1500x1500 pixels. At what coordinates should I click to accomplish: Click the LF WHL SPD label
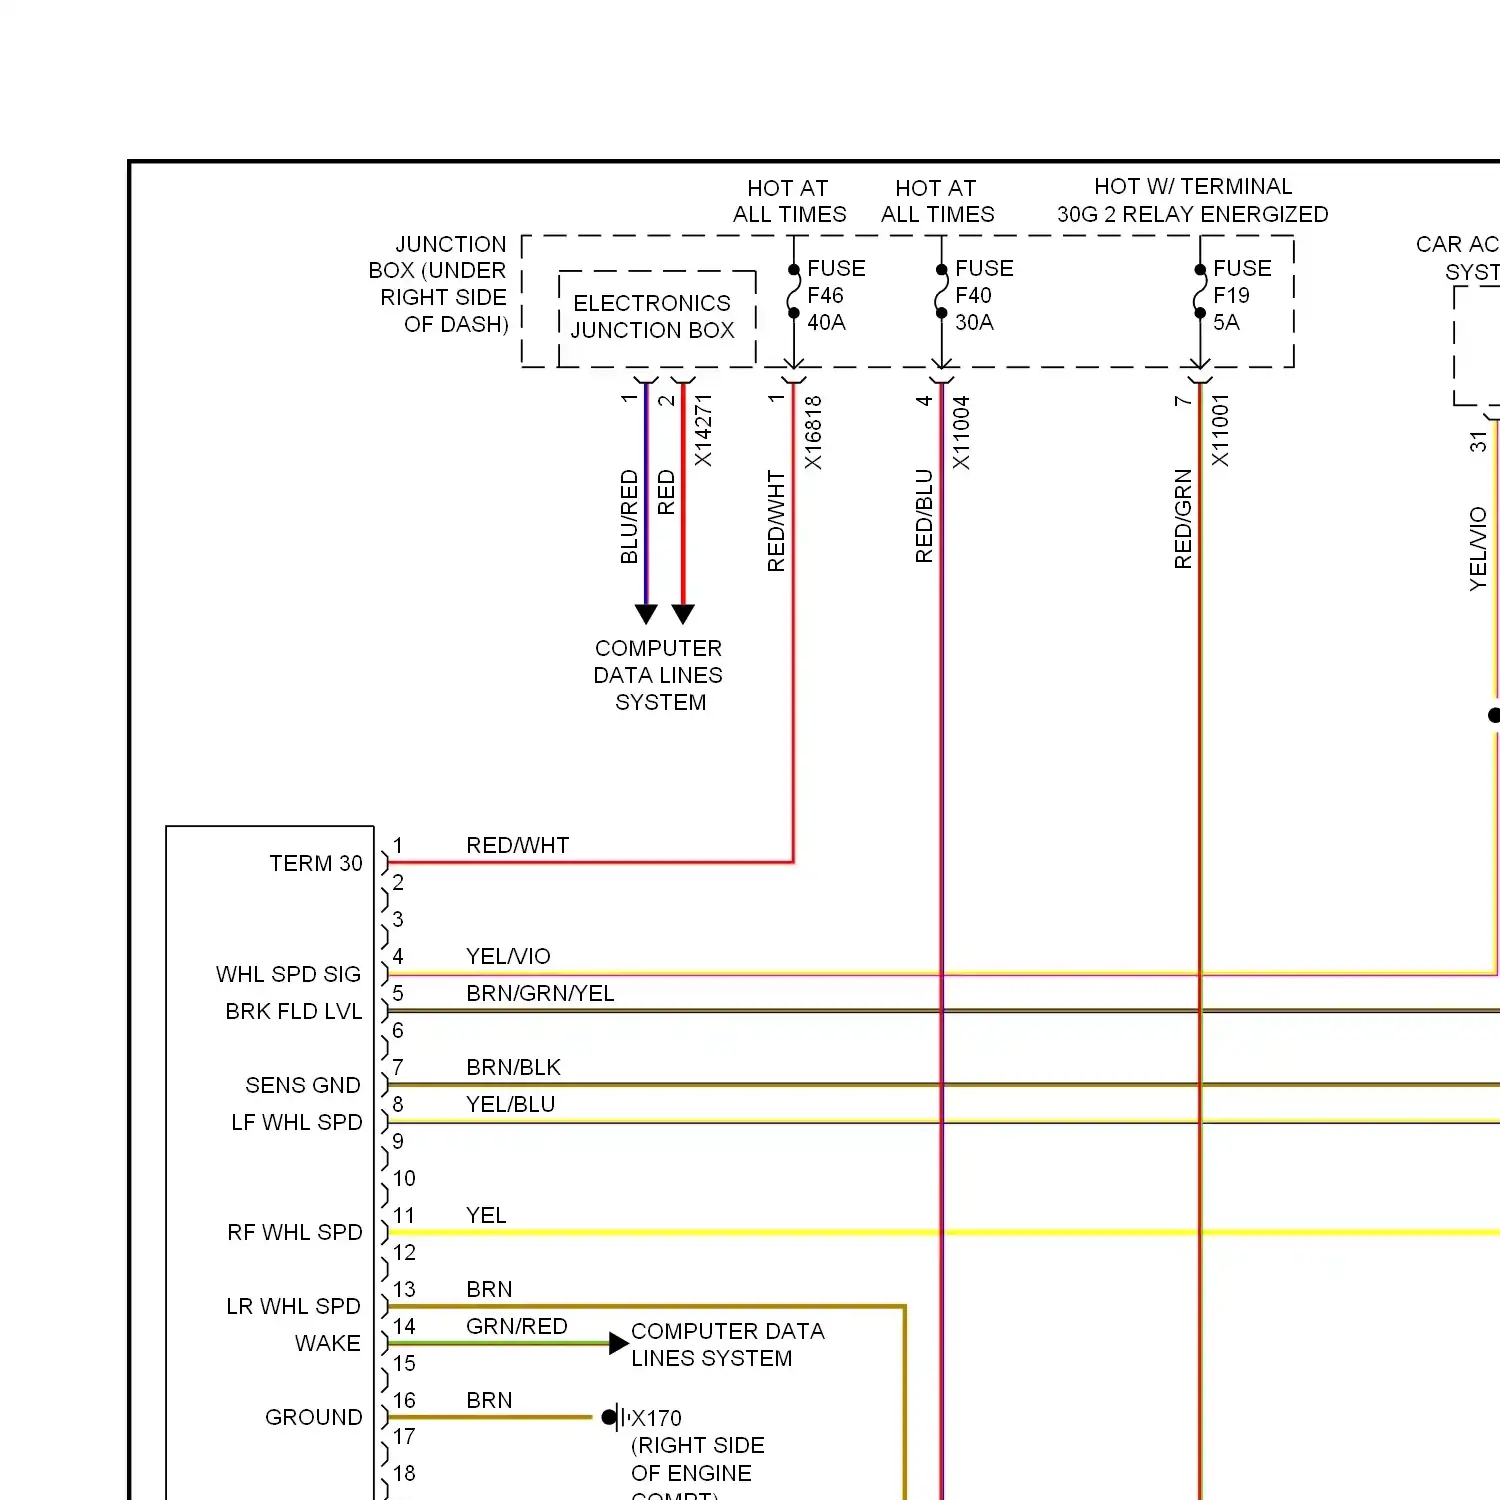[297, 1122]
